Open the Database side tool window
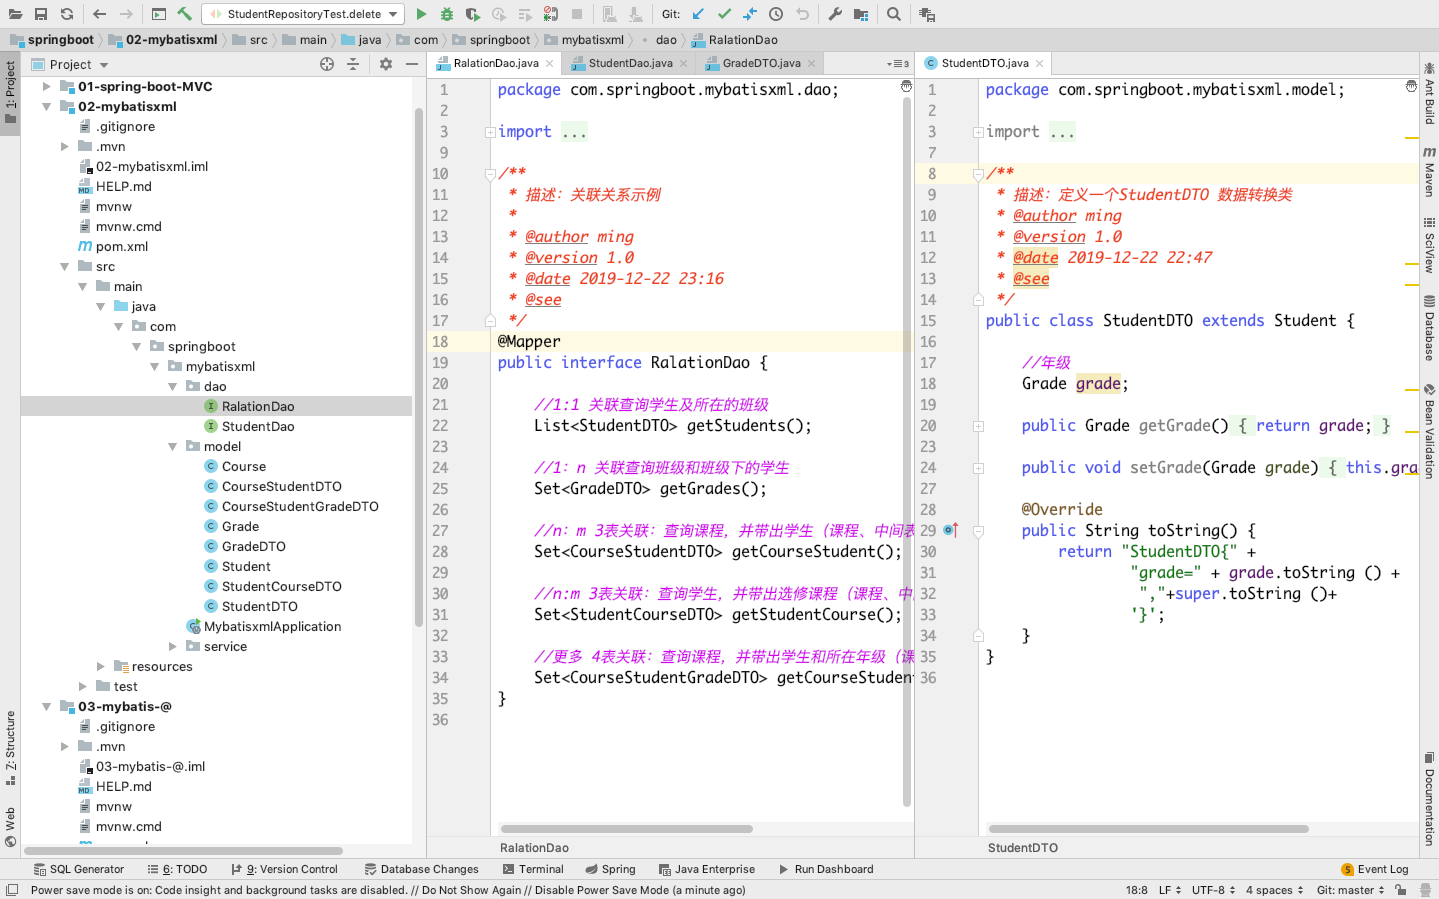This screenshot has width=1439, height=899. click(x=1429, y=327)
